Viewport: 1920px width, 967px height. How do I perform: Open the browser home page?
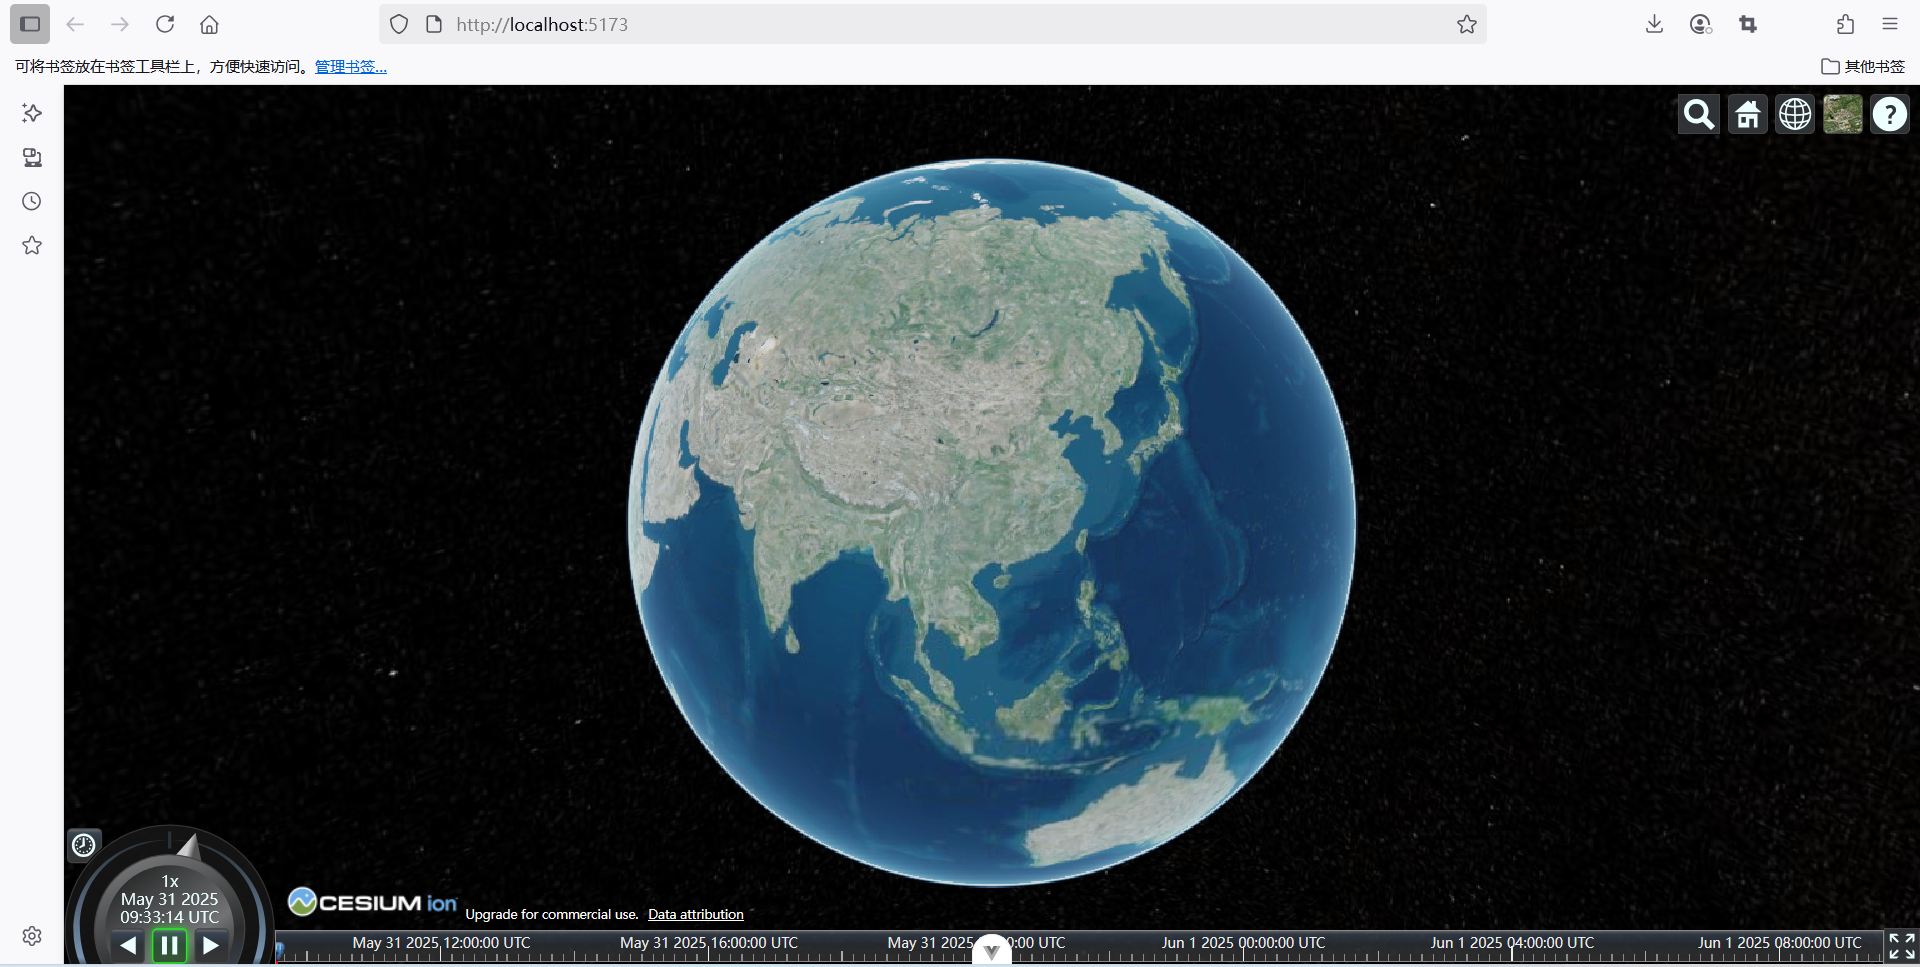pos(209,24)
